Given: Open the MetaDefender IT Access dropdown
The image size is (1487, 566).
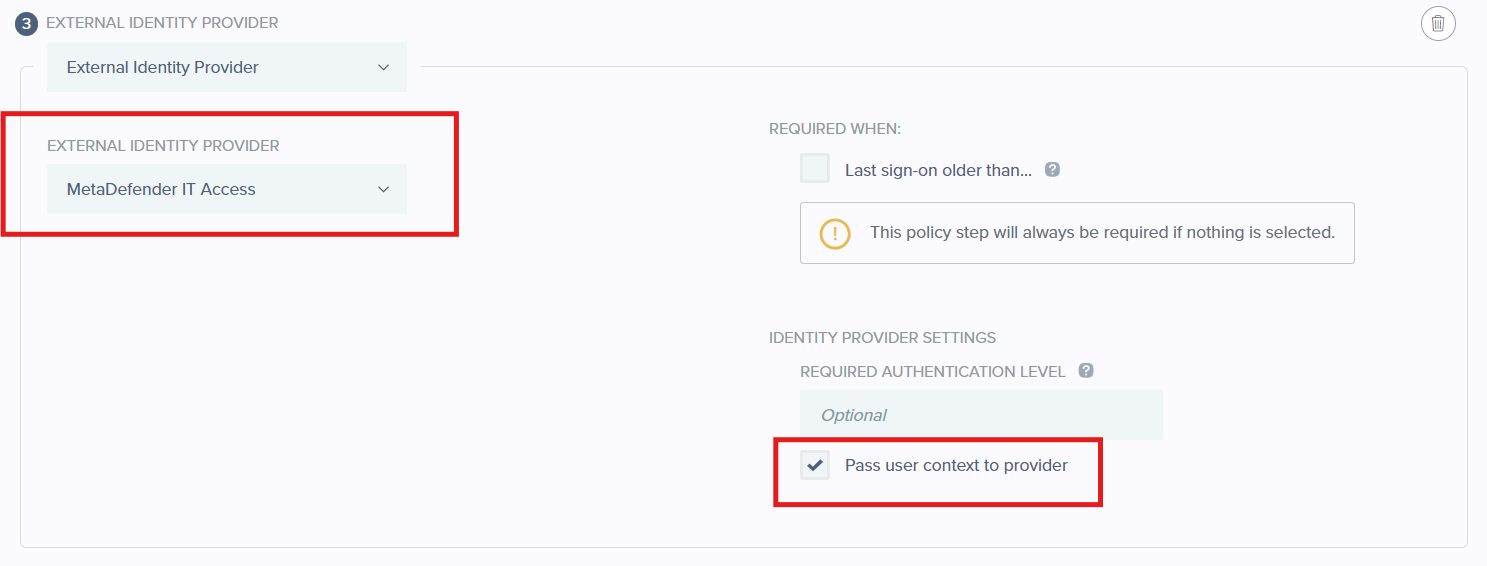Looking at the screenshot, I should [x=227, y=189].
